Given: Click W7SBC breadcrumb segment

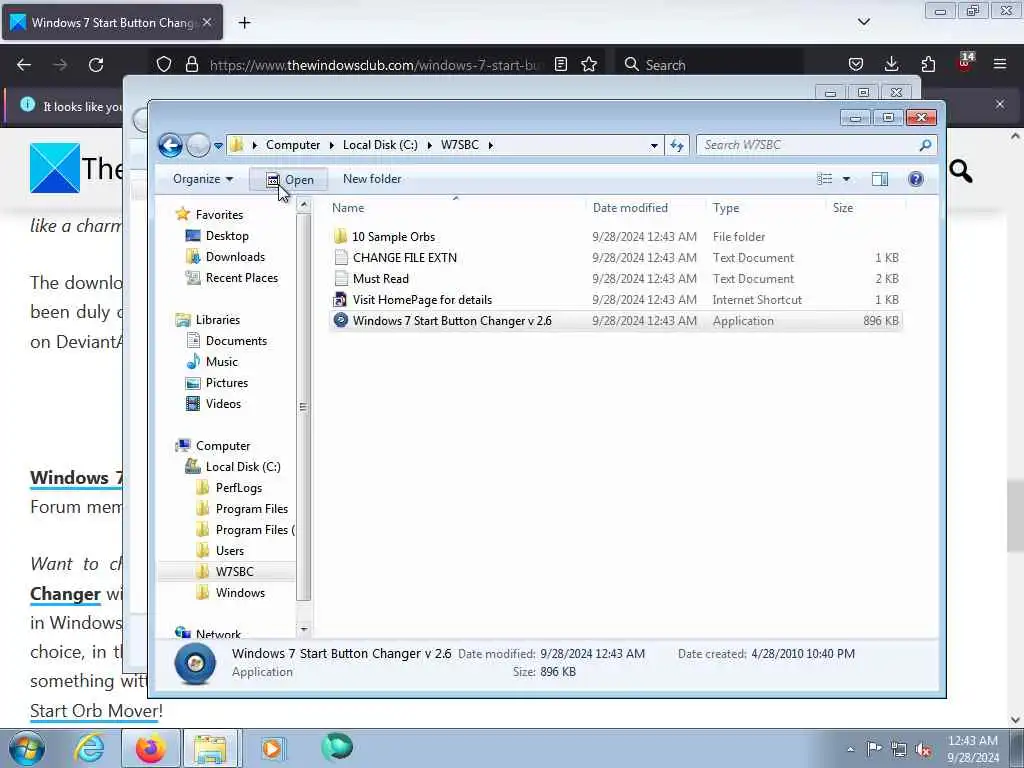Looking at the screenshot, I should coord(460,145).
